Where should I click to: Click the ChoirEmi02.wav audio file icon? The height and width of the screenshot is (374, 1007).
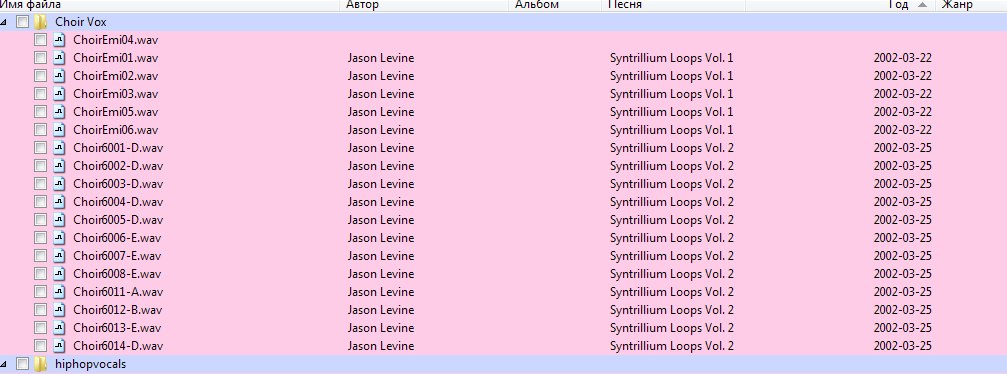tap(59, 76)
